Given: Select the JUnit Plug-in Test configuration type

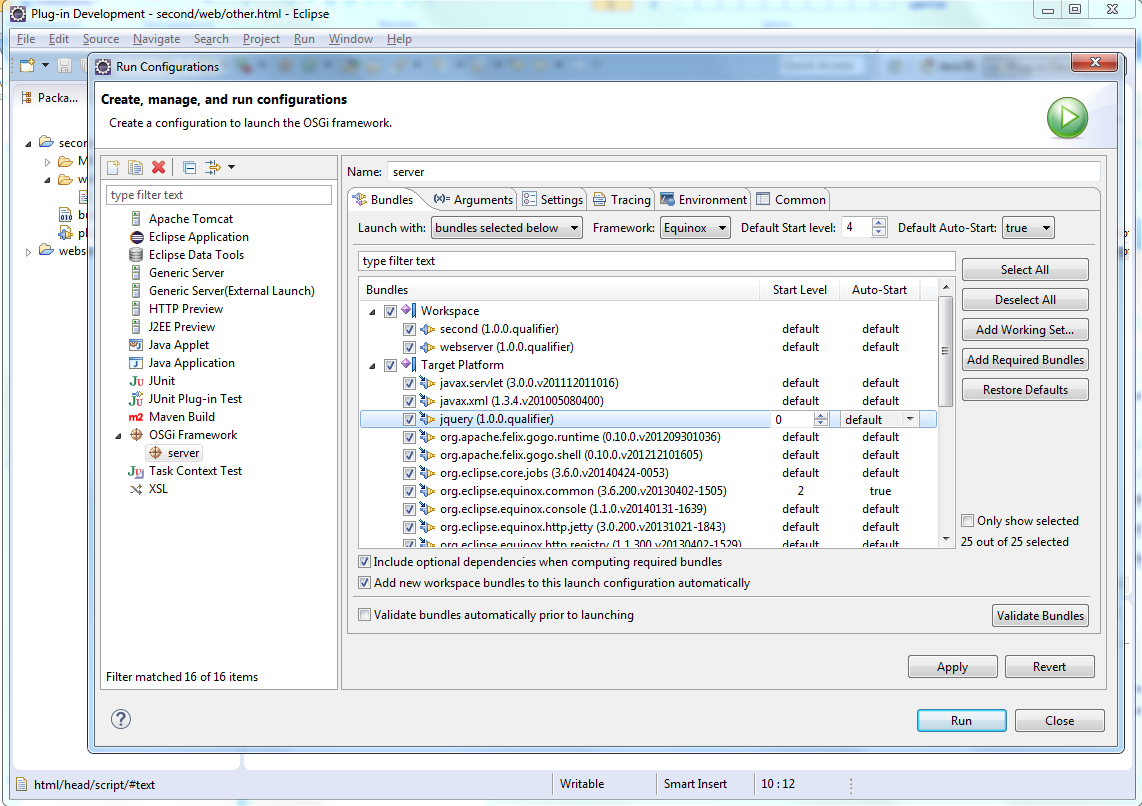Looking at the screenshot, I should click(x=195, y=398).
